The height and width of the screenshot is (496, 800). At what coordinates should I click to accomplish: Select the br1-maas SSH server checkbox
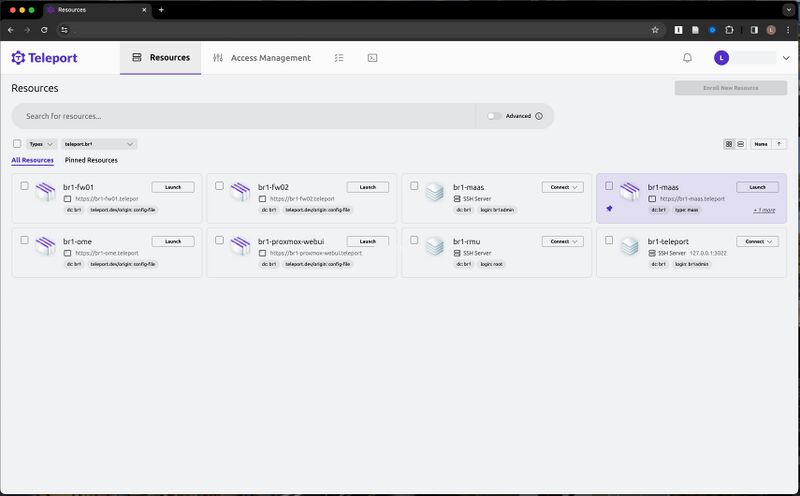coord(414,186)
